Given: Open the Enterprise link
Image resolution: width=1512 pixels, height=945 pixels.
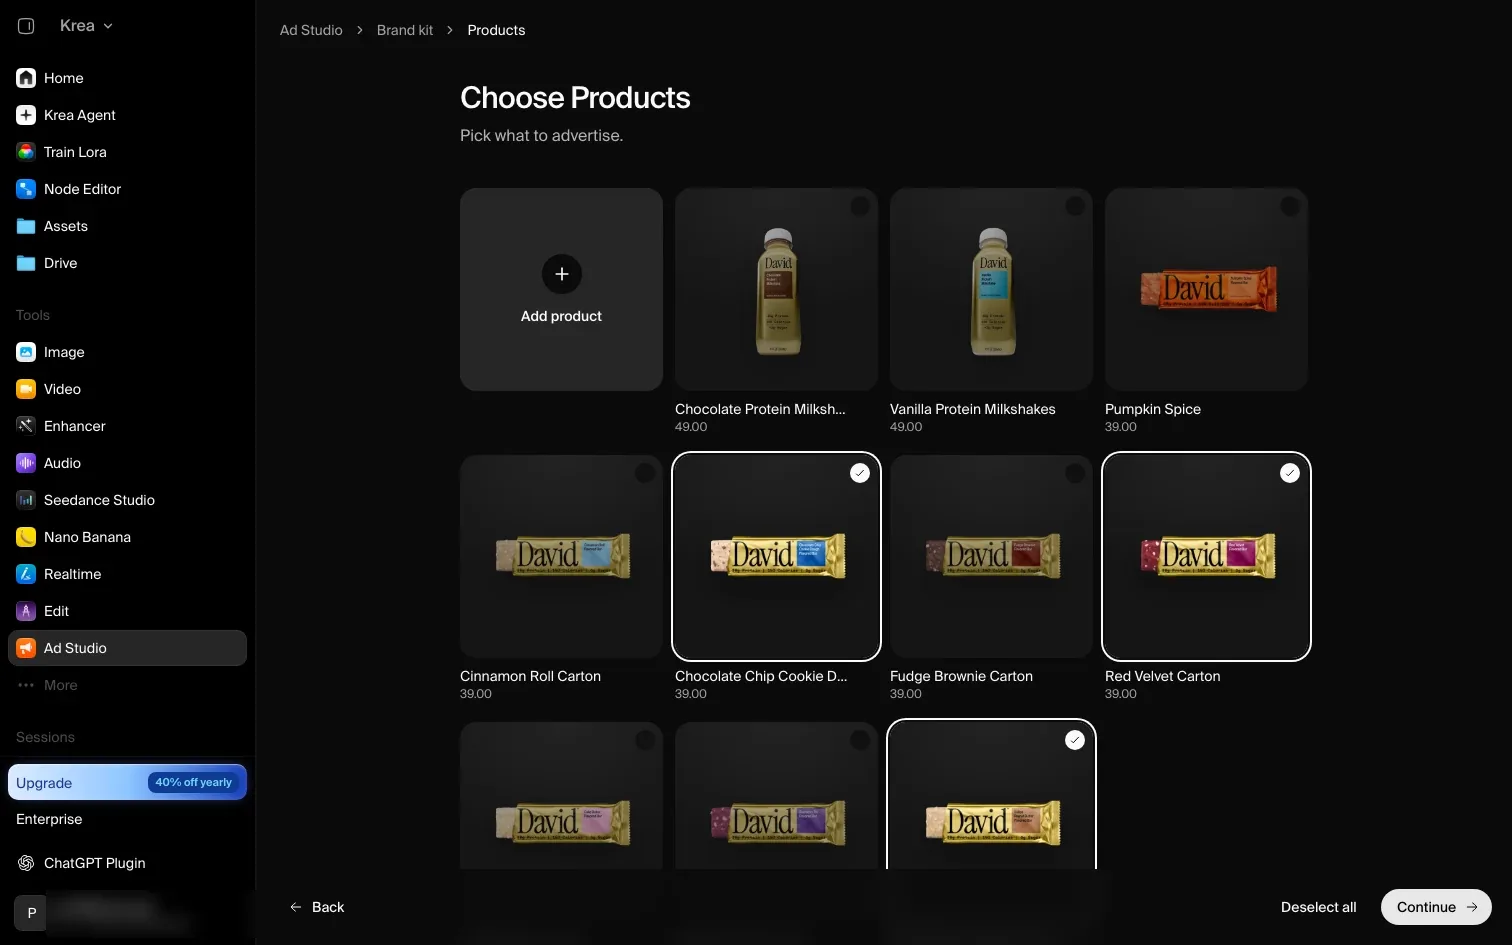Looking at the screenshot, I should pyautogui.click(x=49, y=819).
